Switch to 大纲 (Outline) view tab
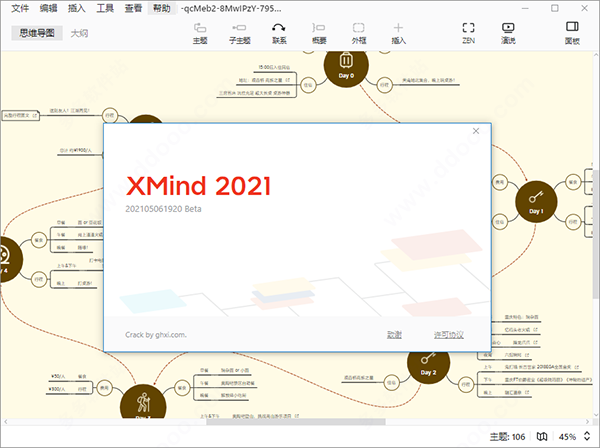Screen dimensions: 600x448 79,33
